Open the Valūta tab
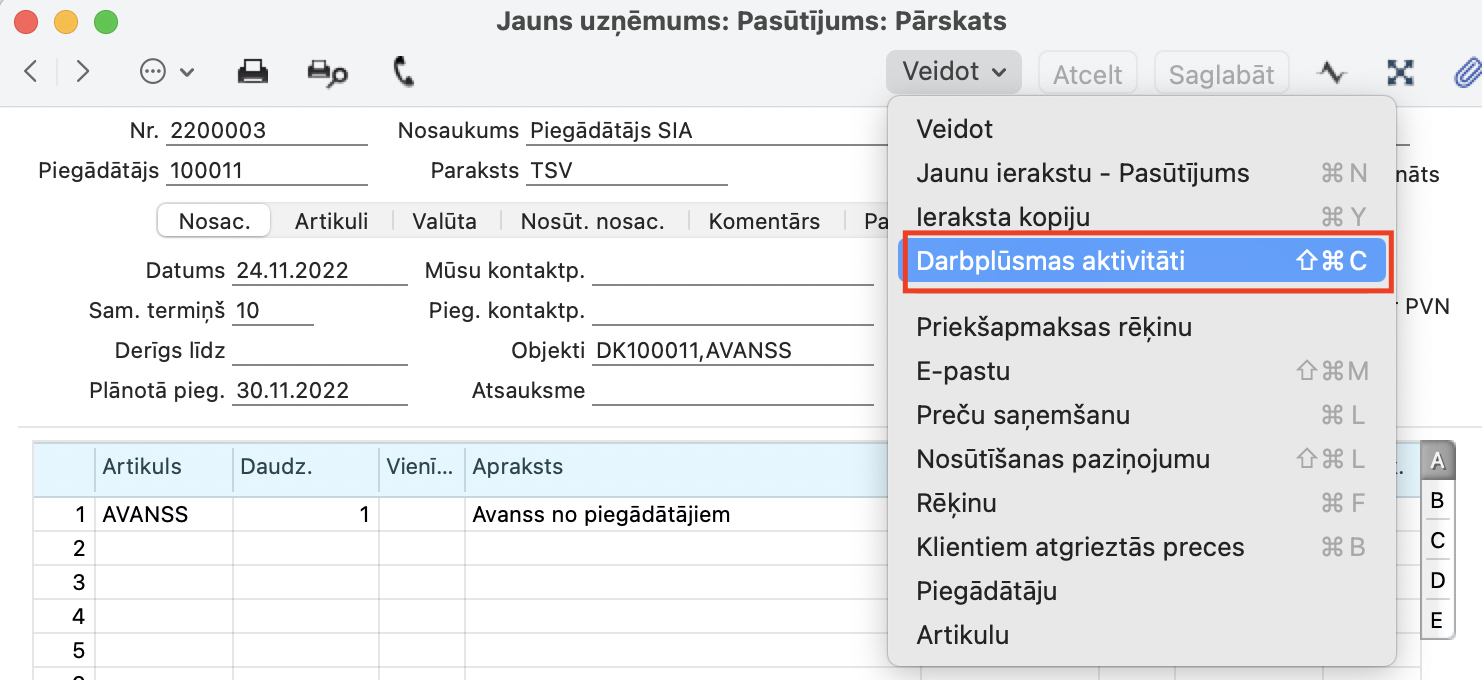 click(444, 221)
